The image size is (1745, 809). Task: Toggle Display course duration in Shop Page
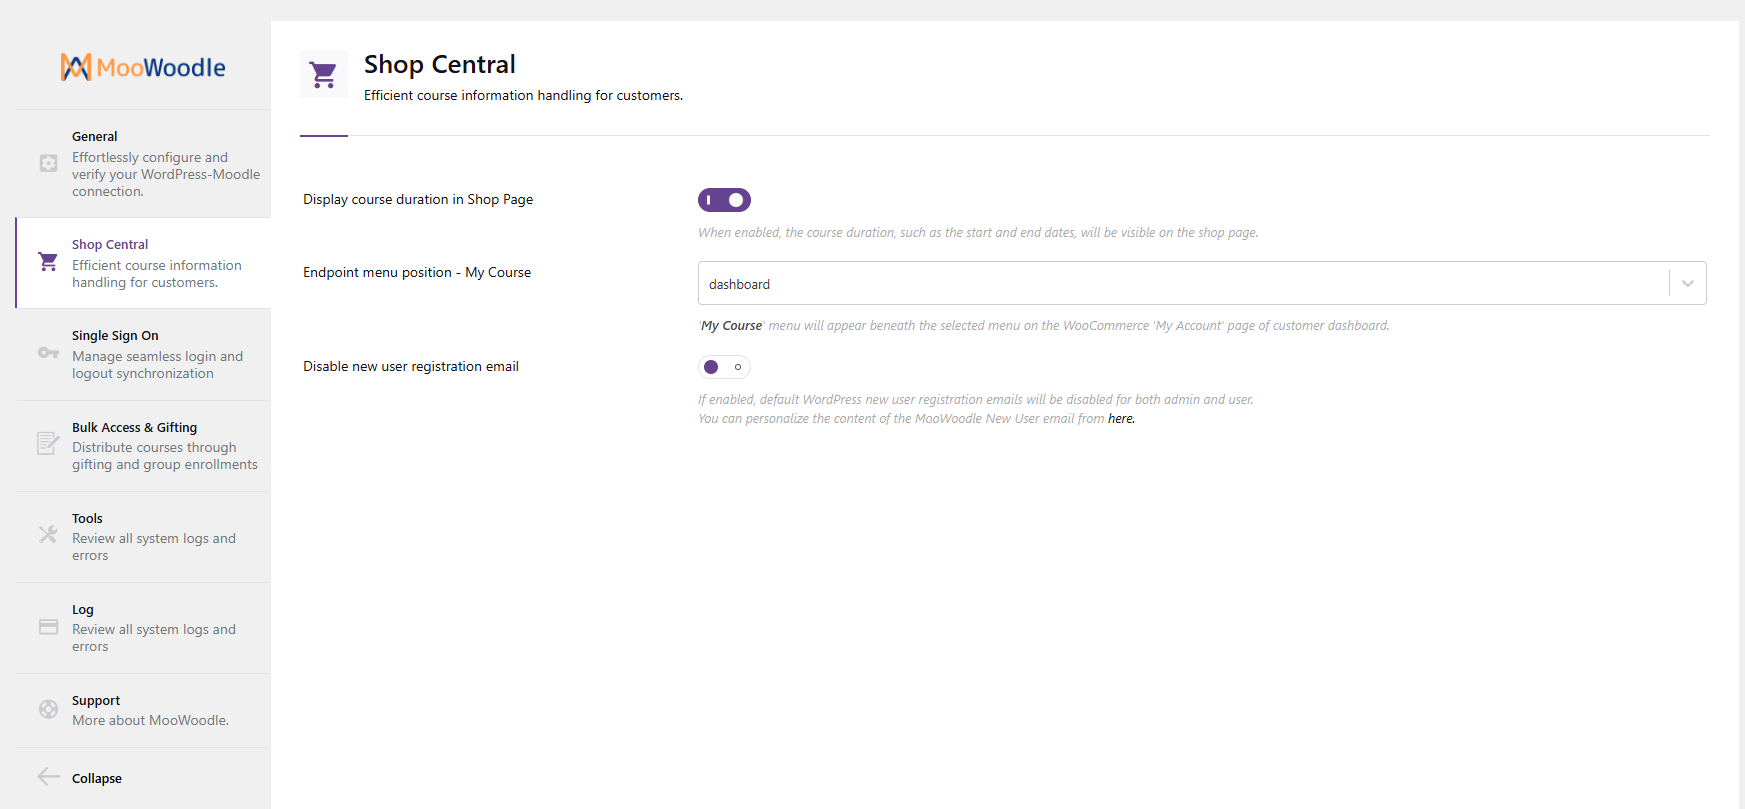coord(724,200)
